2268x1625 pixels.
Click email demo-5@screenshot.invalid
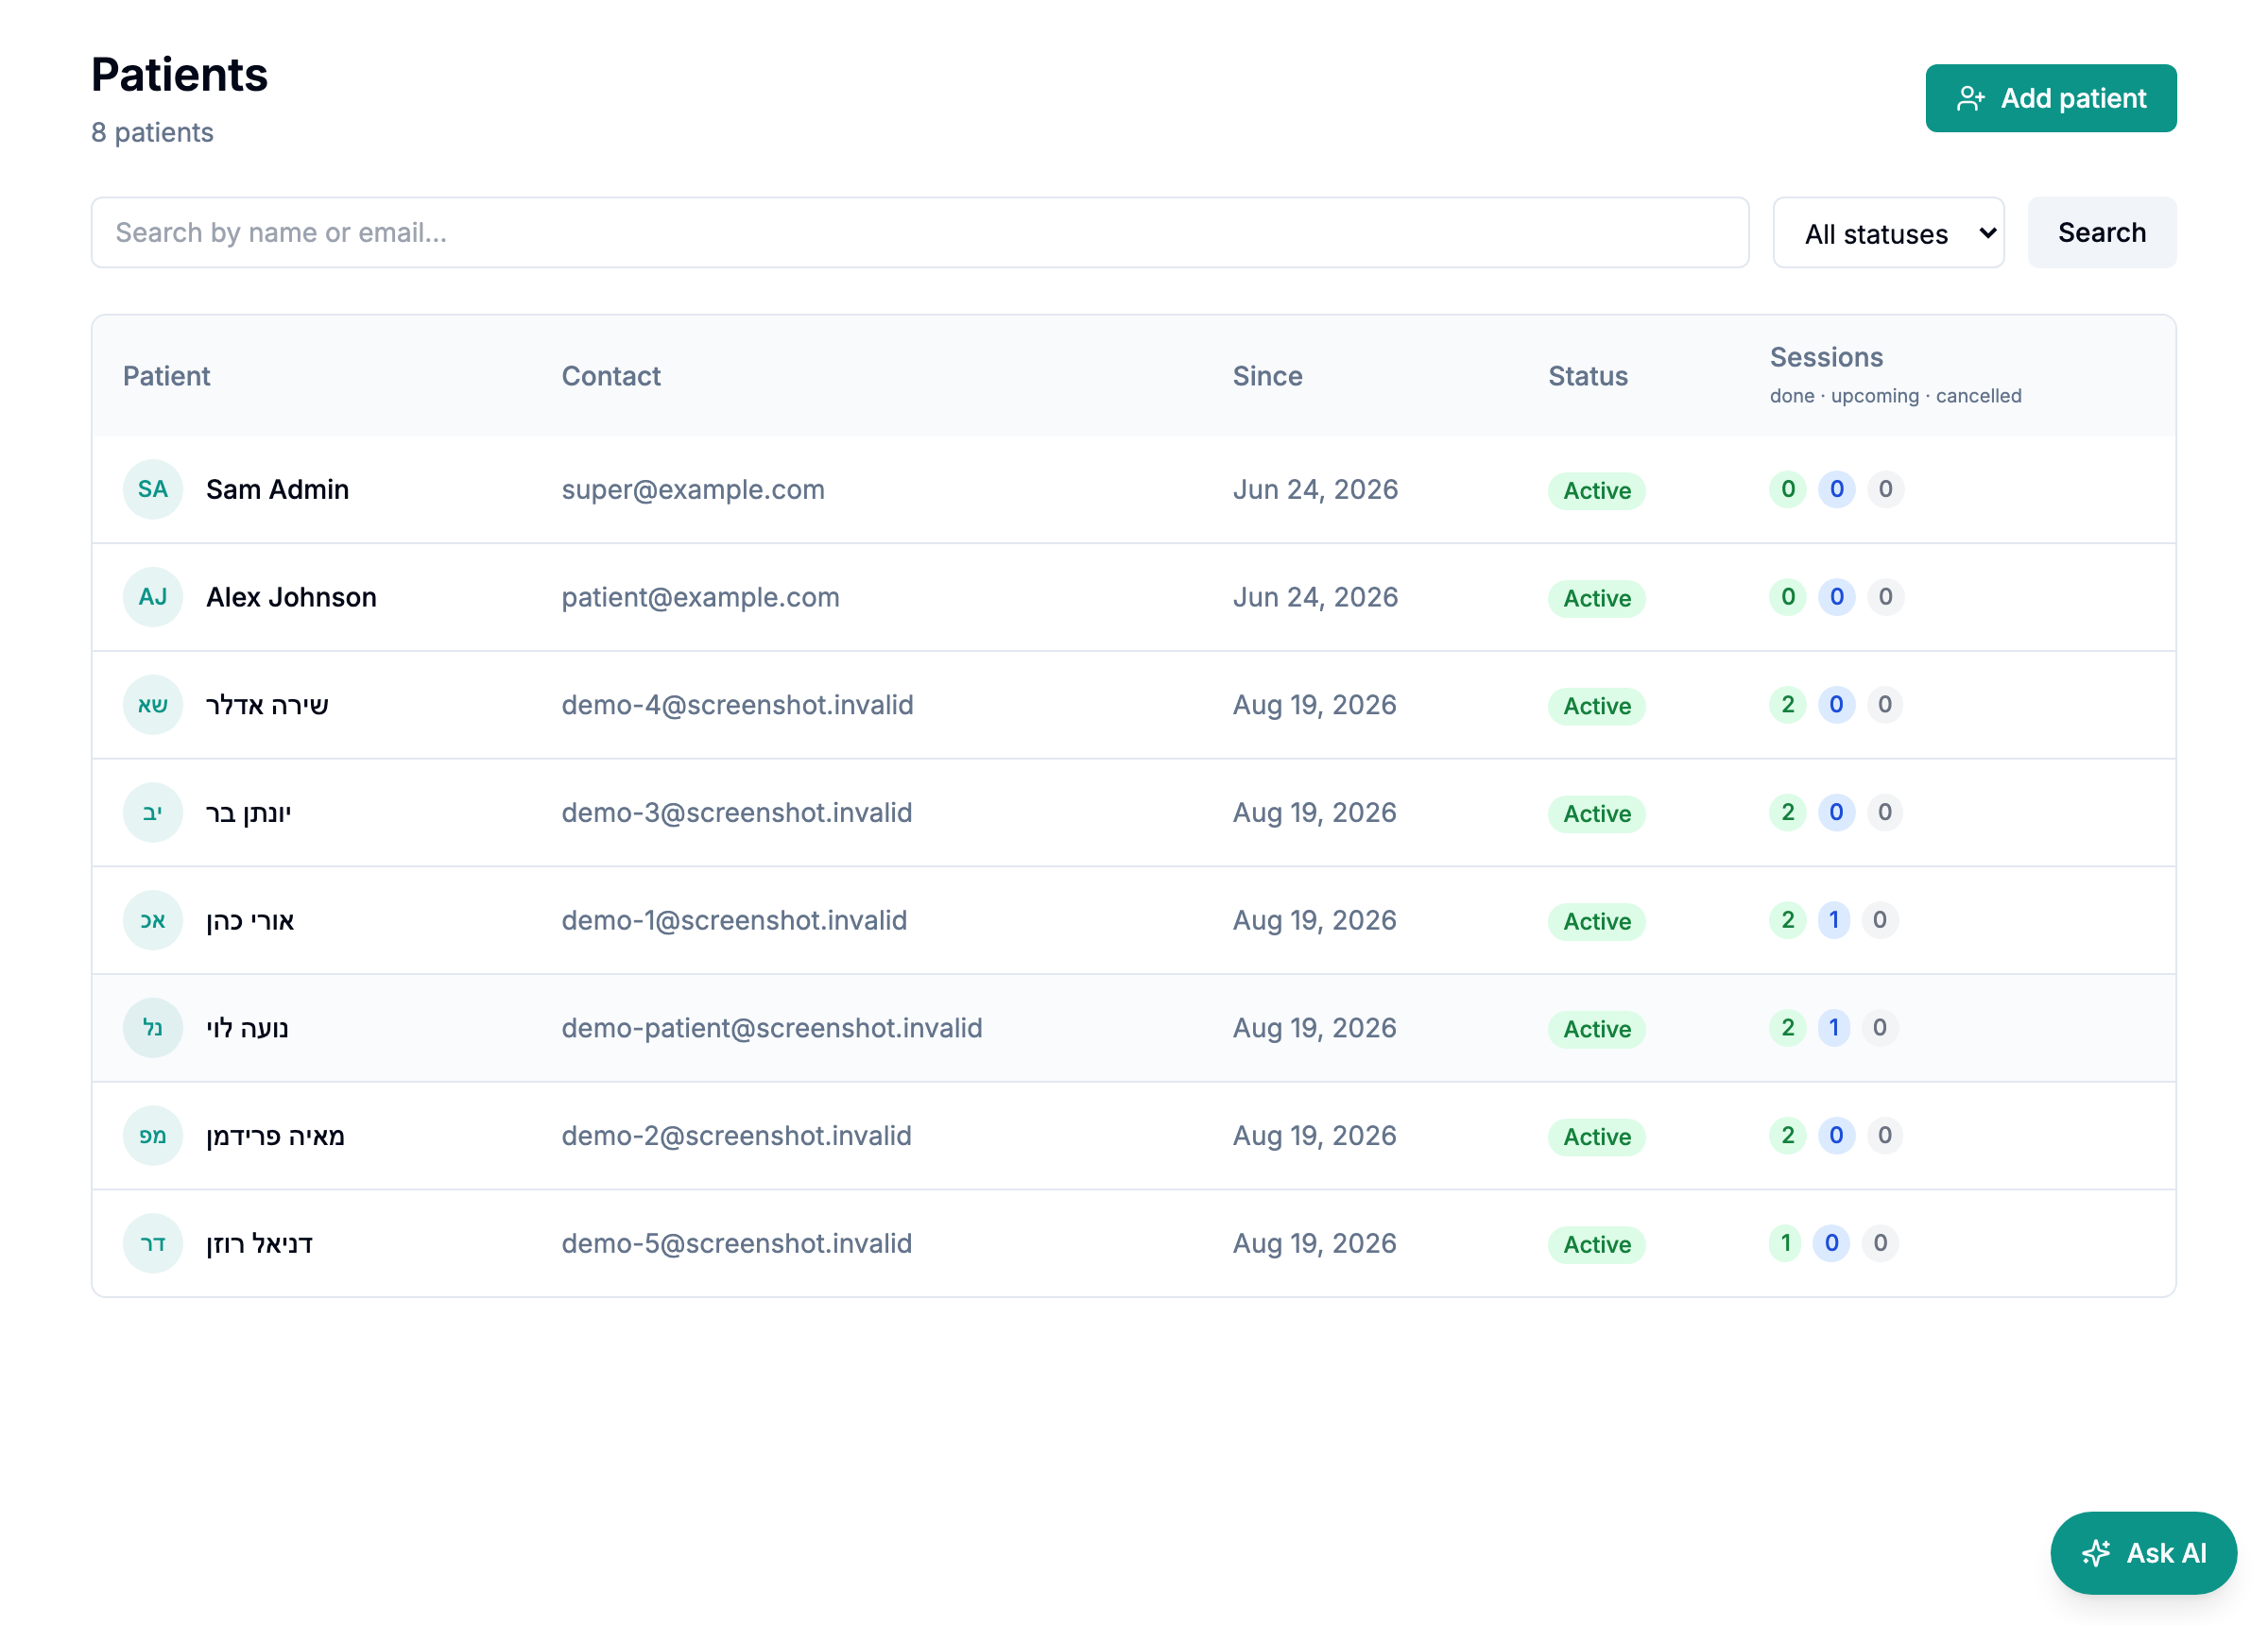coord(736,1243)
